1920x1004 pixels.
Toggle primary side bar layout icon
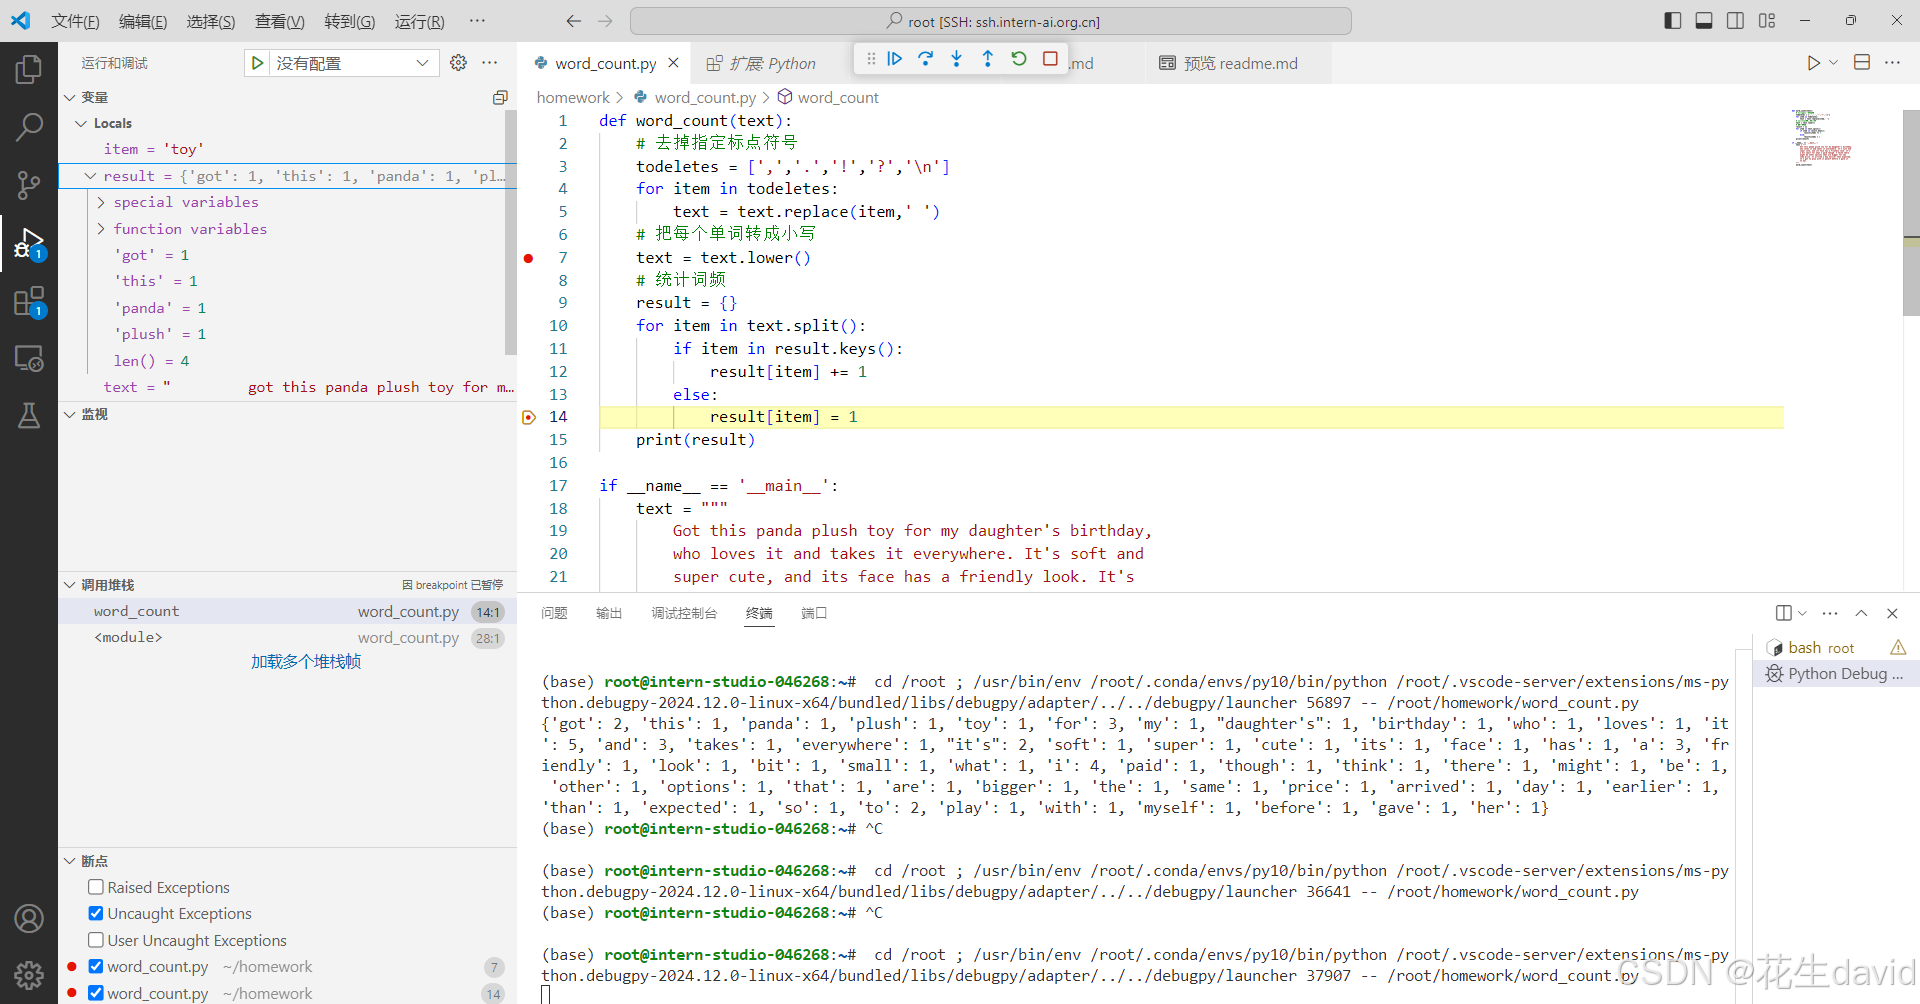1673,21
